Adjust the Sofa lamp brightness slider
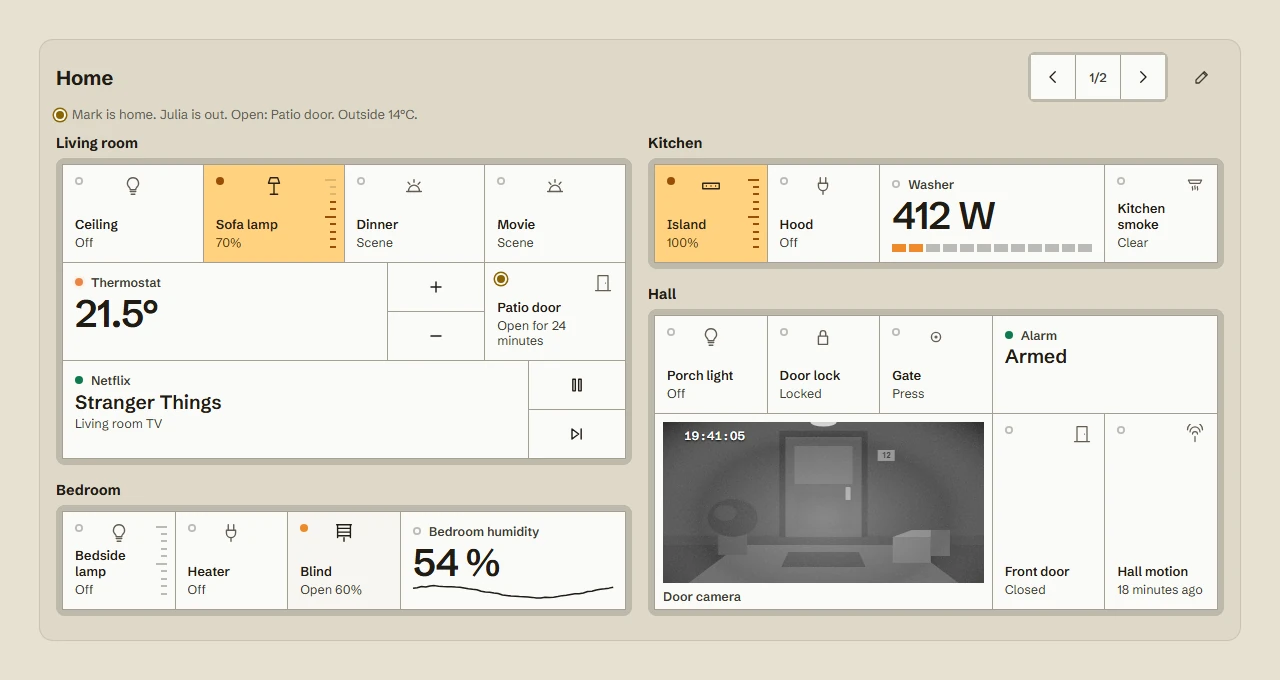The image size is (1280, 680). pos(332,213)
